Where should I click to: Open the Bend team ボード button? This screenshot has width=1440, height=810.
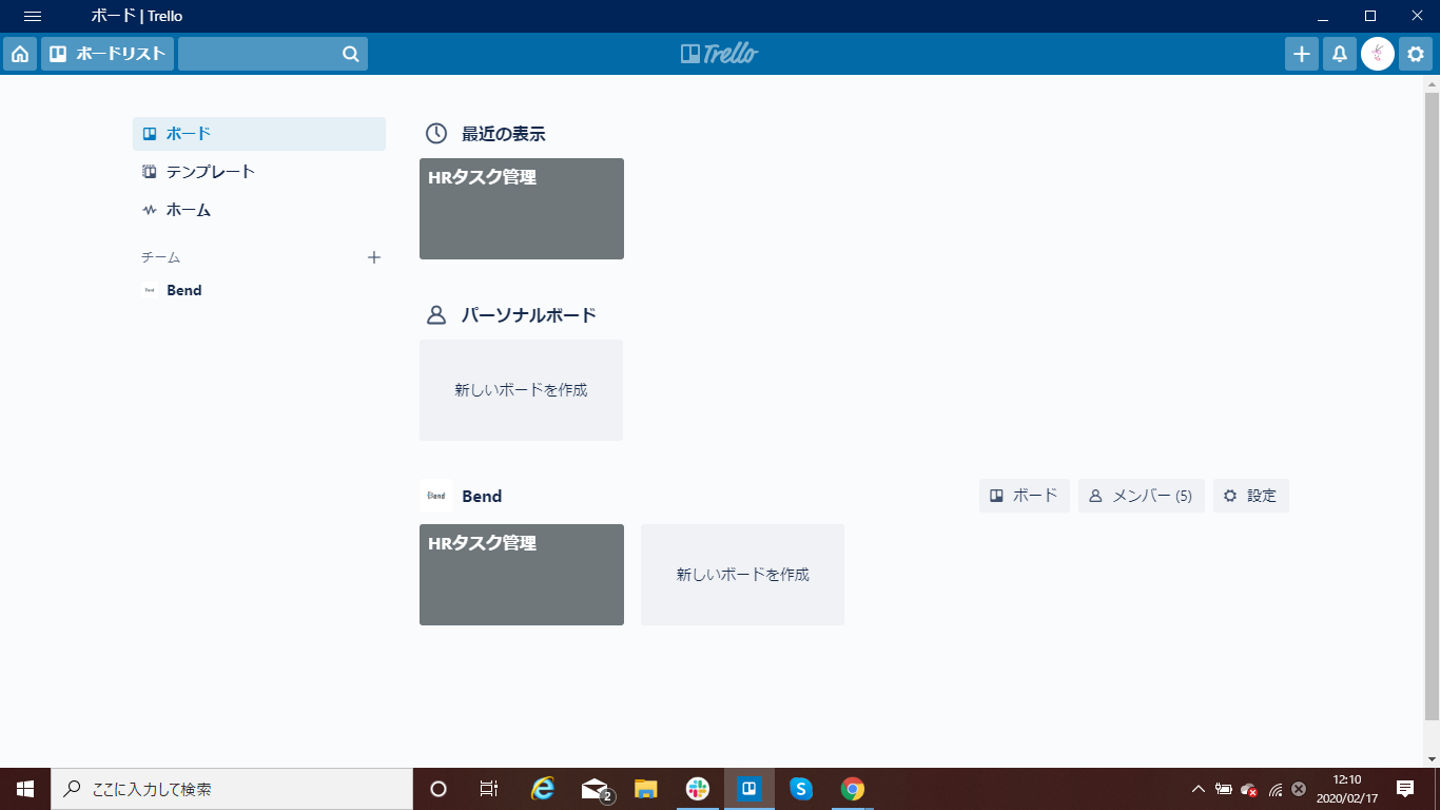coord(1024,496)
